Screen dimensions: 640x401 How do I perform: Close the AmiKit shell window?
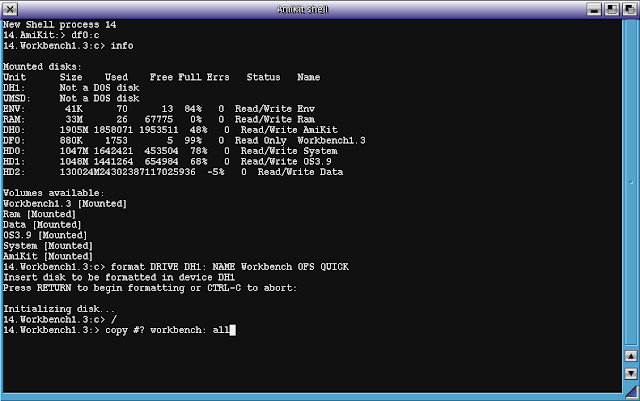(10, 9)
